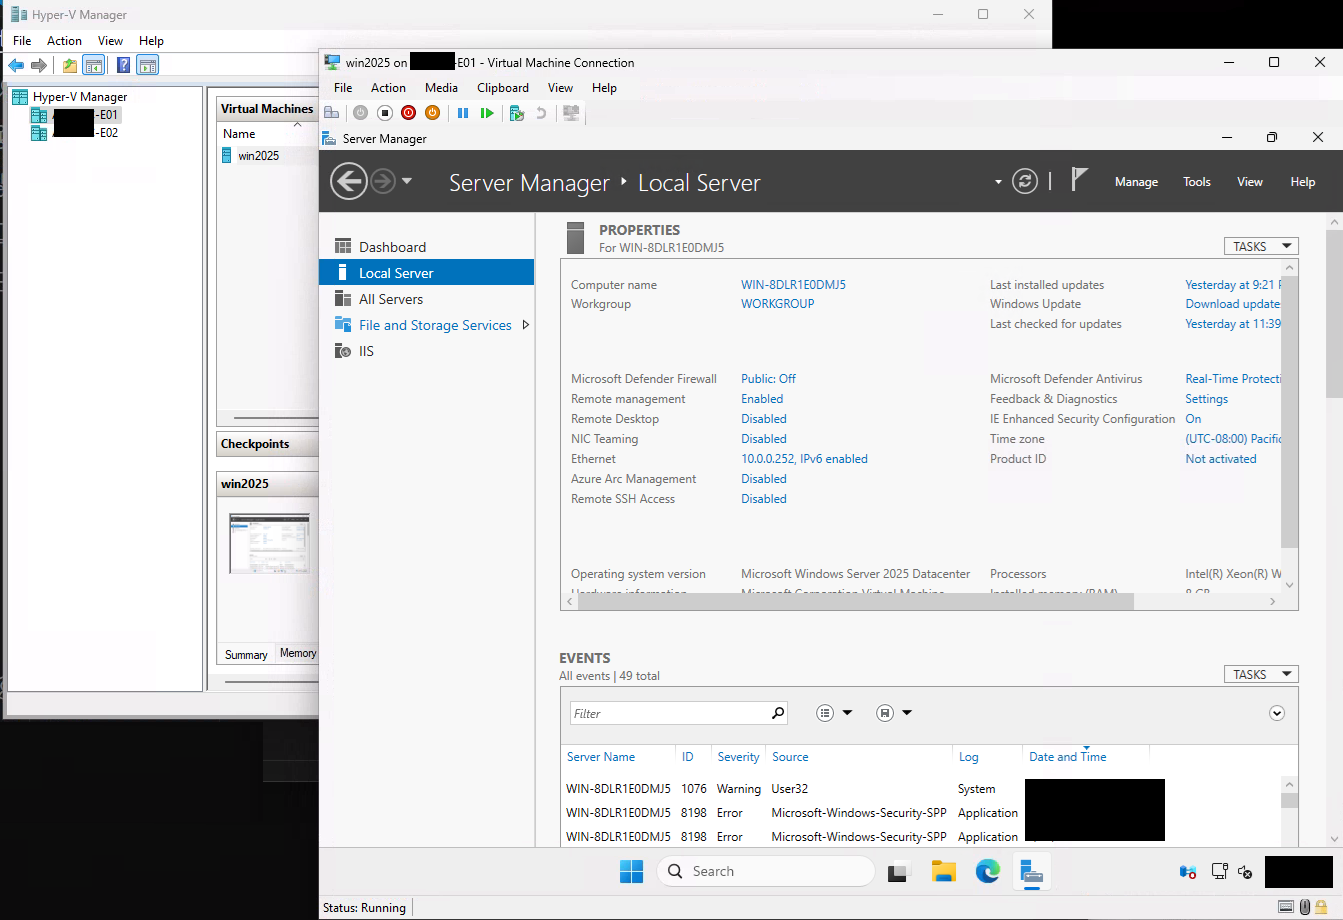Expand File and Storage Services arrow
This screenshot has width=1343, height=920.
click(526, 325)
